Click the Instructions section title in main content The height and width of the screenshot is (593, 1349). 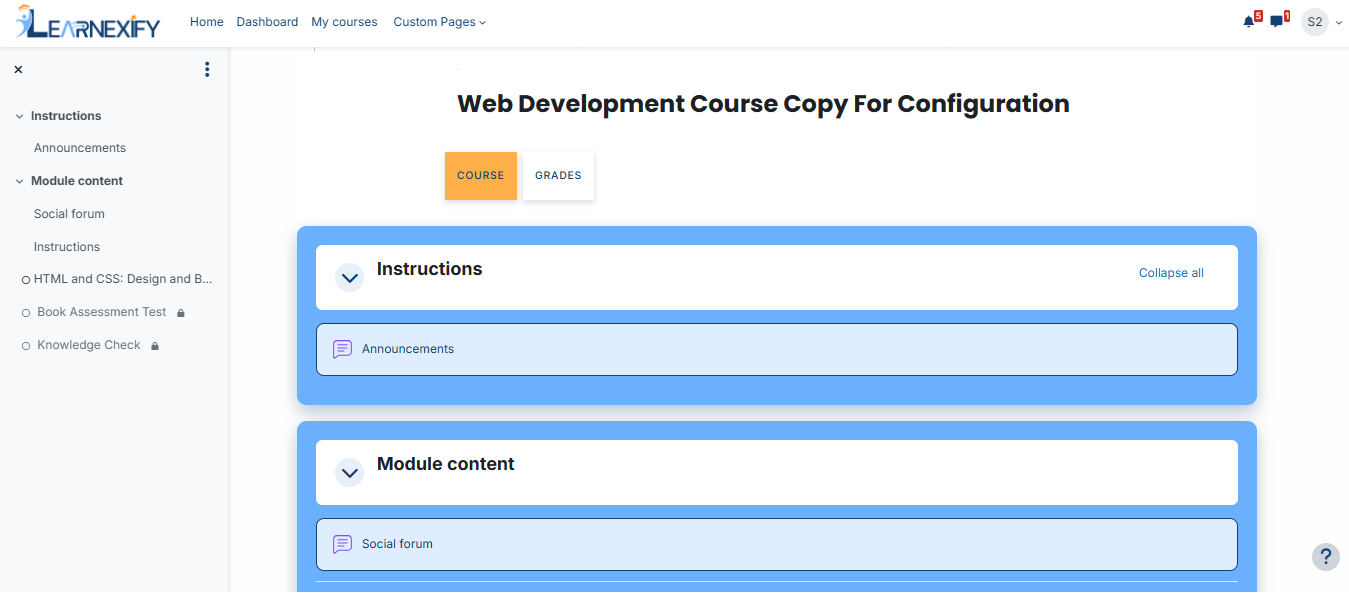[430, 269]
